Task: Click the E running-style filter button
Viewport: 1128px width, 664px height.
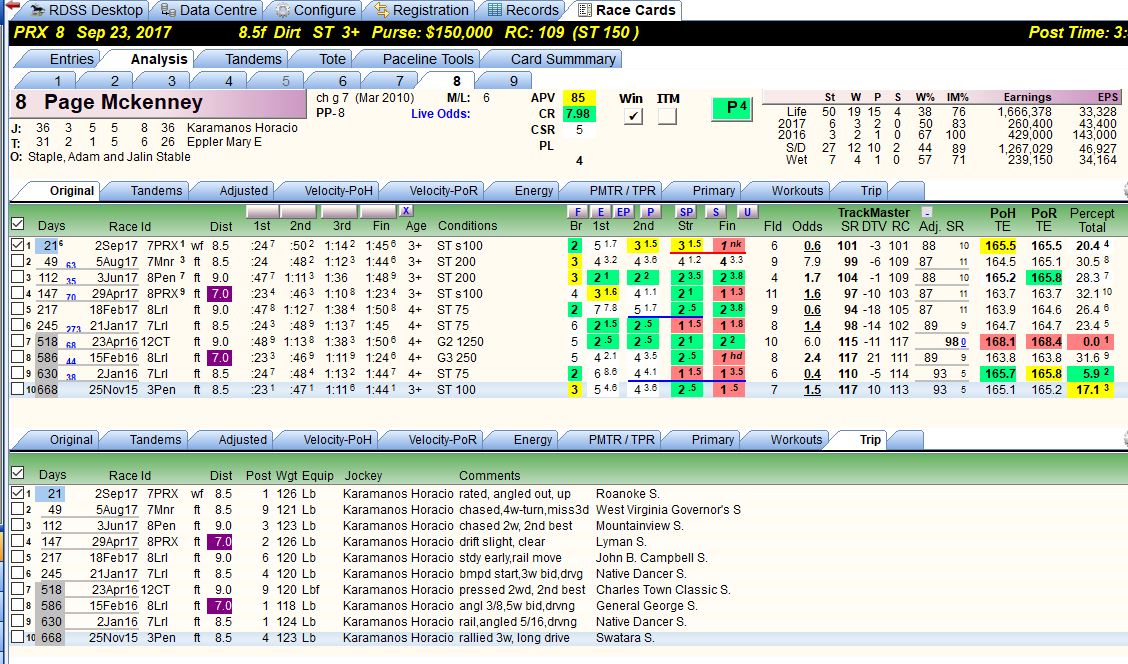Action: (x=600, y=212)
